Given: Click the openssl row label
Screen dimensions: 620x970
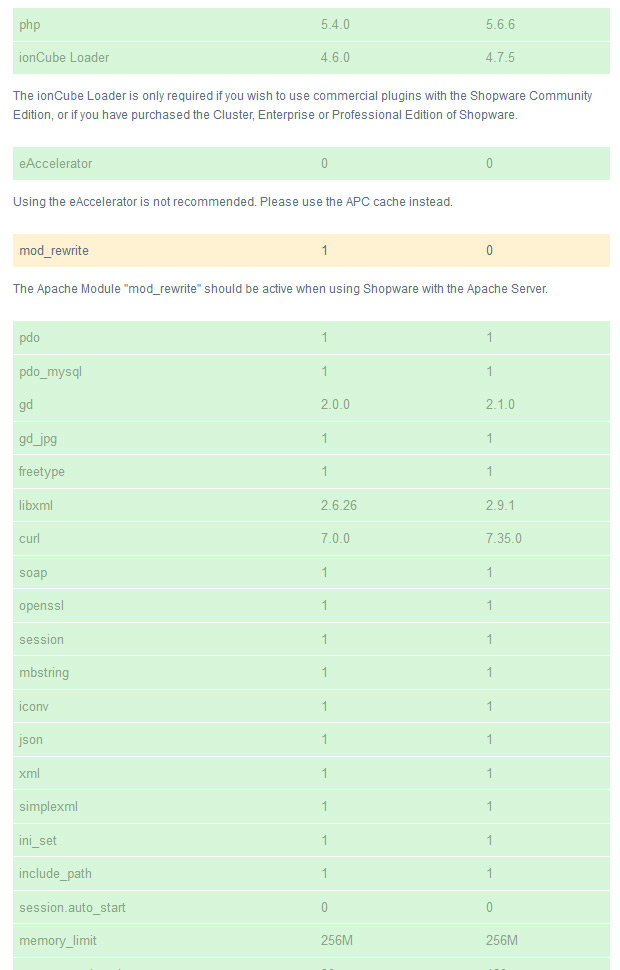Looking at the screenshot, I should [x=41, y=606].
